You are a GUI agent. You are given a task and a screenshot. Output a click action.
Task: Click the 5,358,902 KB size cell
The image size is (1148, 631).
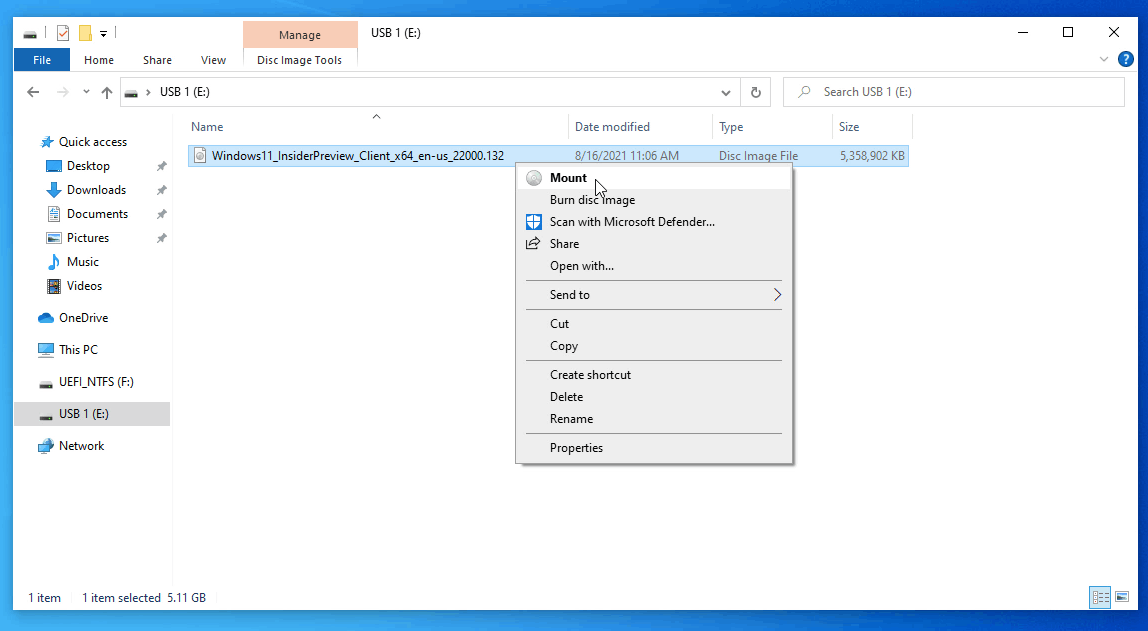point(872,155)
